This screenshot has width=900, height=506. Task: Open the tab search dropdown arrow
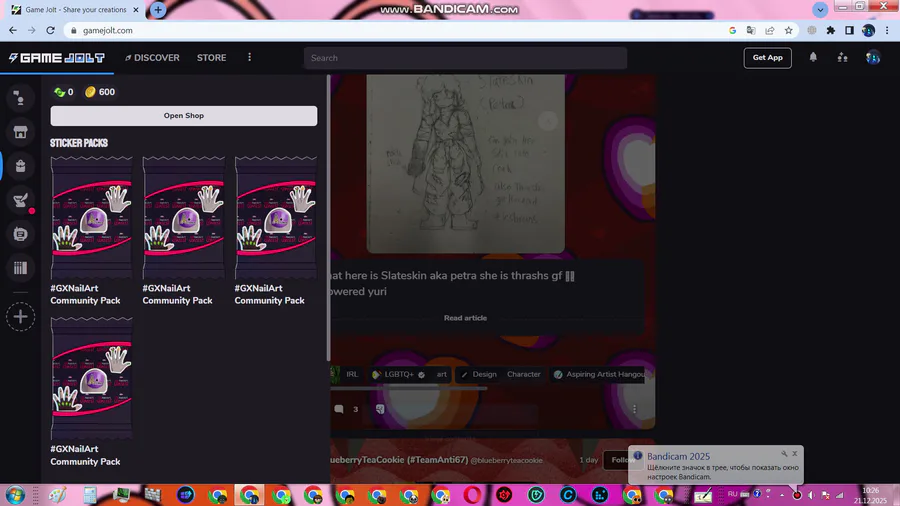[x=820, y=10]
